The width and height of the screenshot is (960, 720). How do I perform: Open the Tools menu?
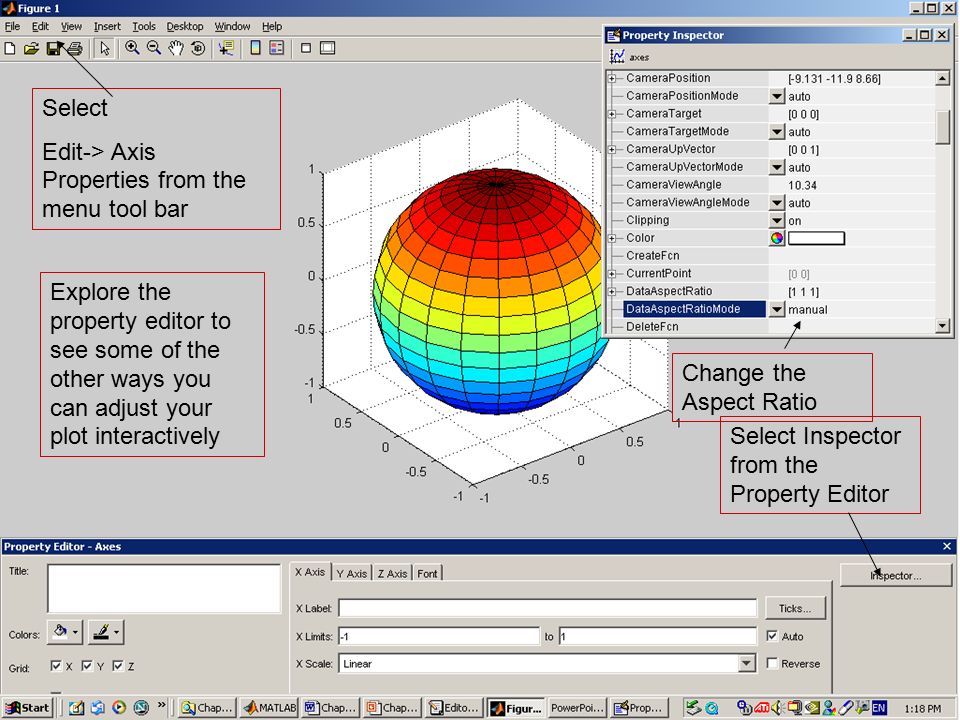click(x=144, y=26)
